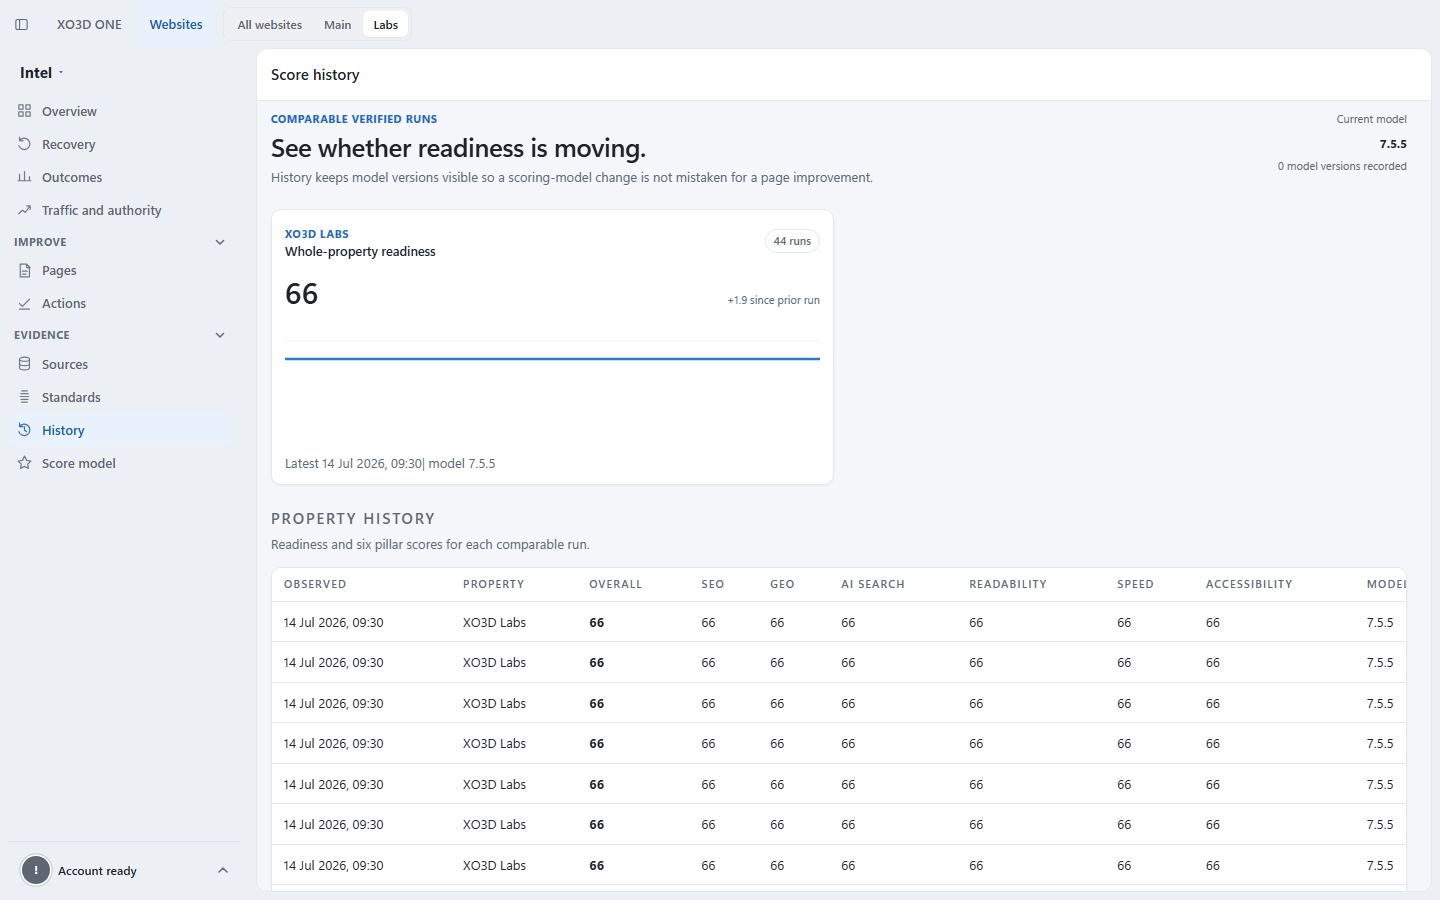Click XO3D ONE brand link
Image resolution: width=1440 pixels, height=900 pixels.
89,25
